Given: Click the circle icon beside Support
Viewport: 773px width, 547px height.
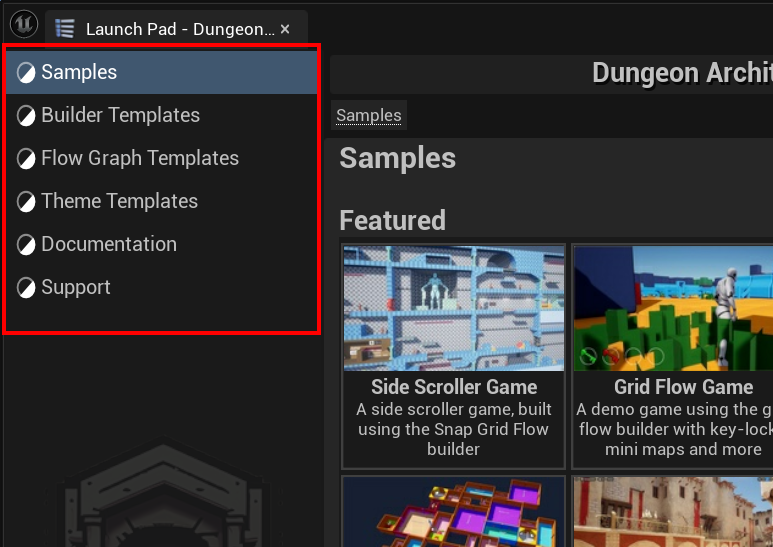Looking at the screenshot, I should 26,288.
